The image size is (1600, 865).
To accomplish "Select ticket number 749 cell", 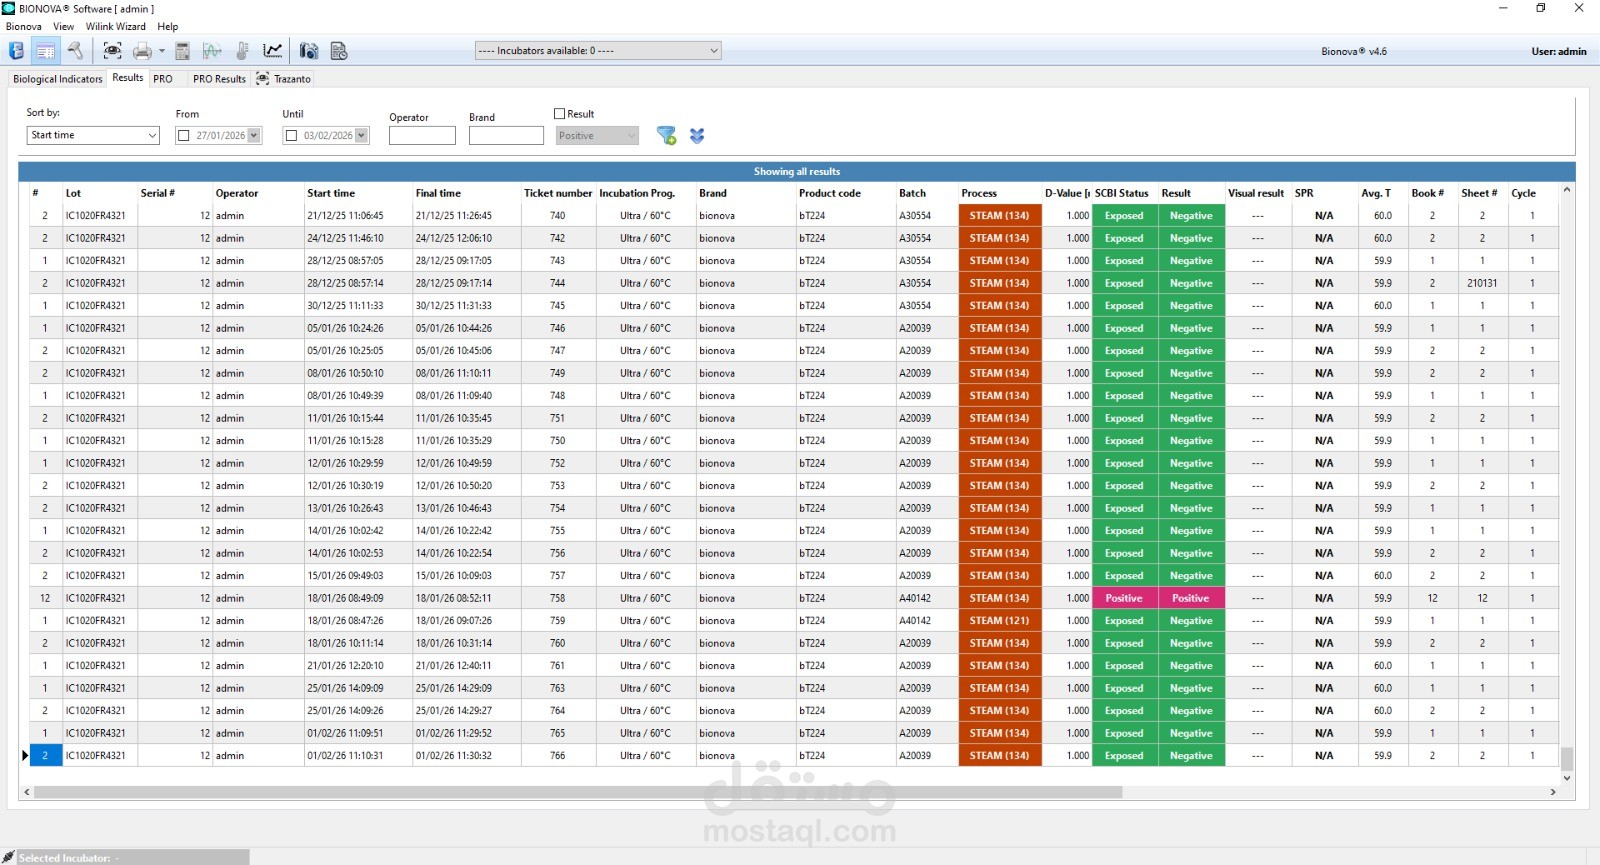I will (558, 373).
